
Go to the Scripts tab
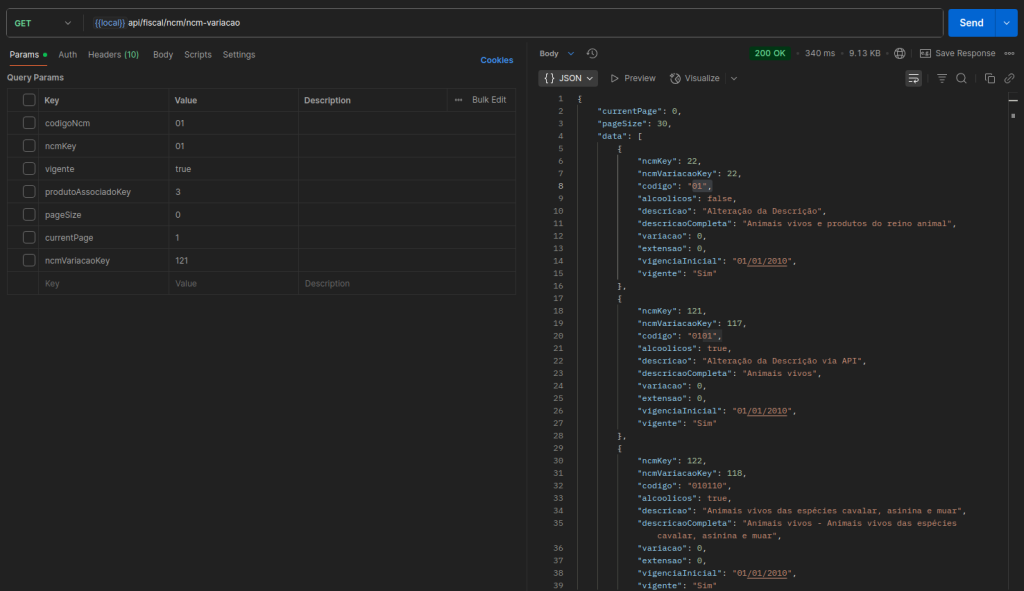tap(198, 55)
